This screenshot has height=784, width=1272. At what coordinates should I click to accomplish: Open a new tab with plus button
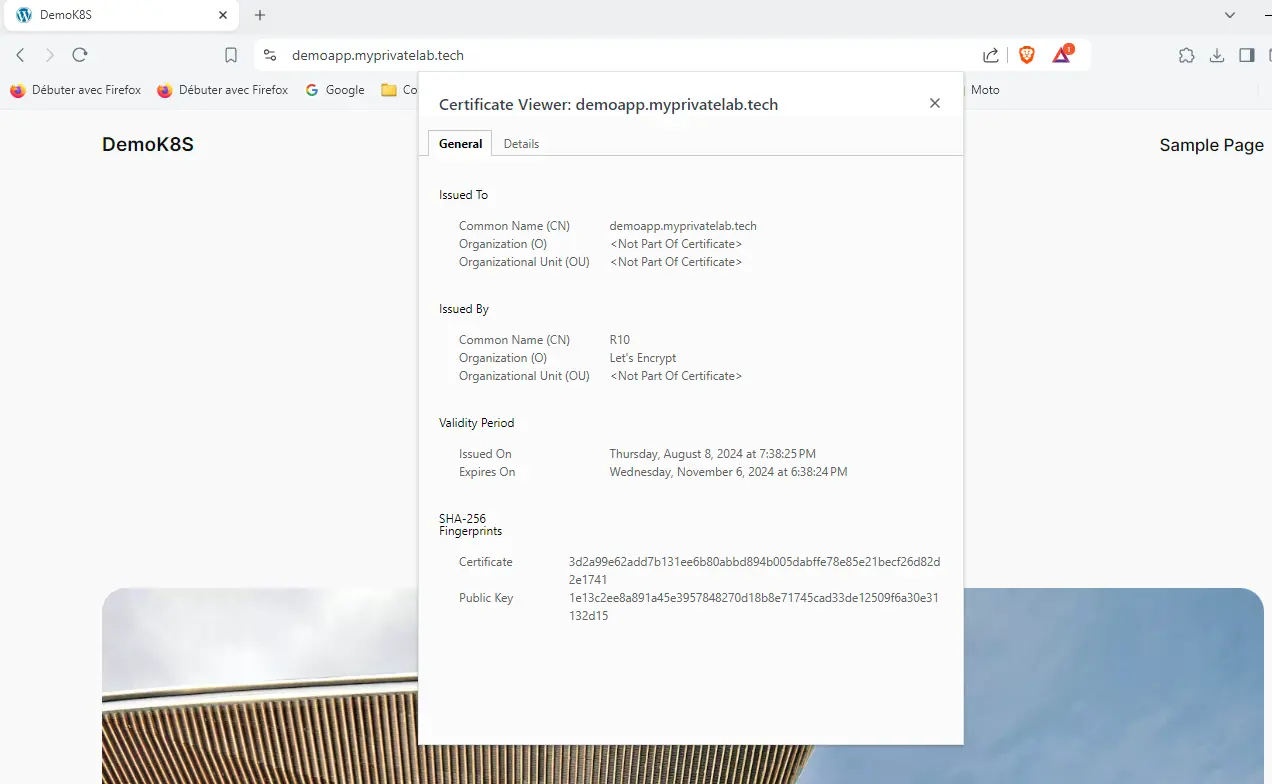click(x=260, y=15)
